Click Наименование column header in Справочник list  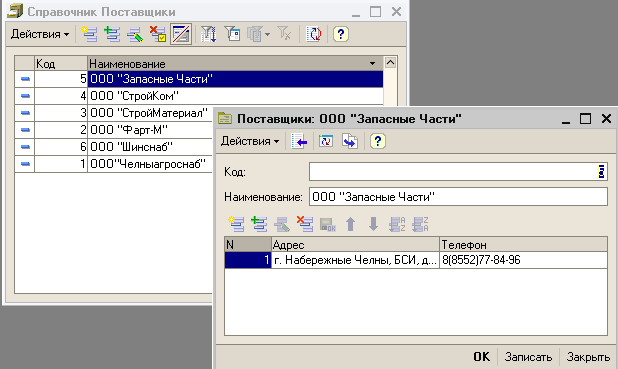point(235,63)
